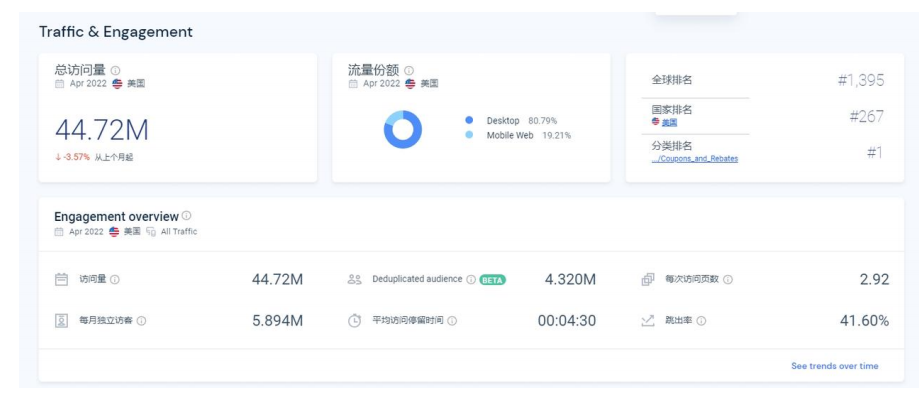Viewport: 919px width, 403px height.
Task: Click the pages icon for 每次访问页数
Action: tap(648, 279)
